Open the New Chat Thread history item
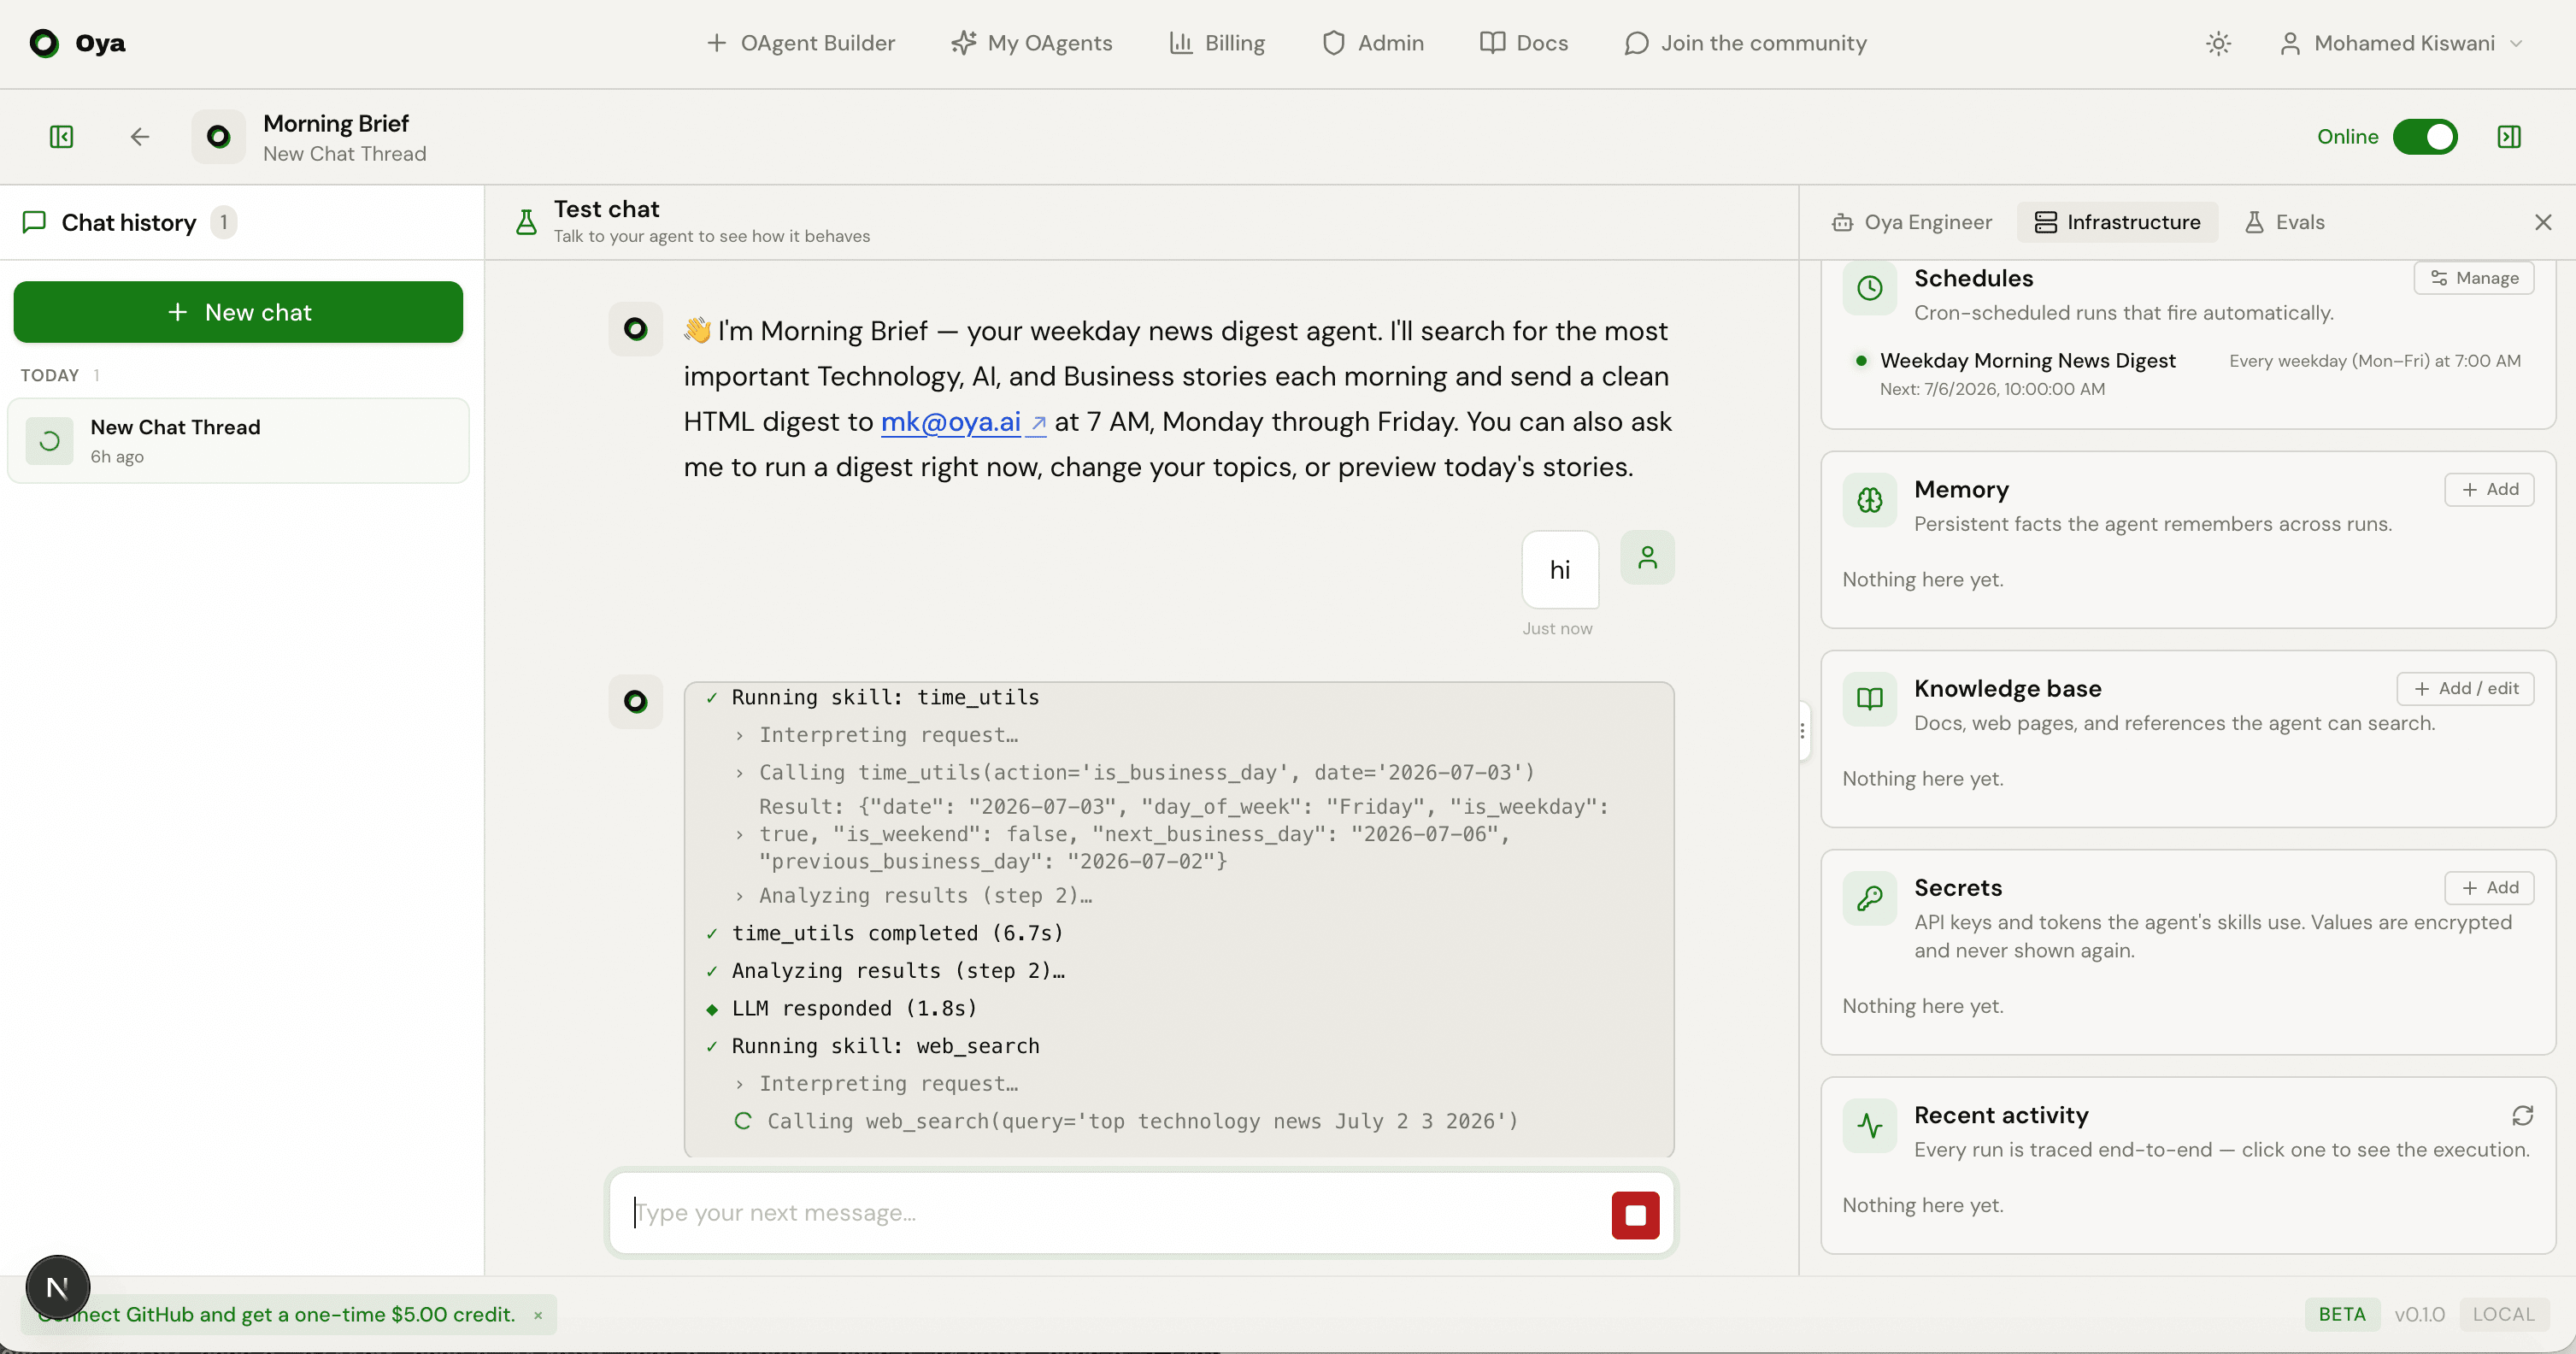 (x=238, y=441)
